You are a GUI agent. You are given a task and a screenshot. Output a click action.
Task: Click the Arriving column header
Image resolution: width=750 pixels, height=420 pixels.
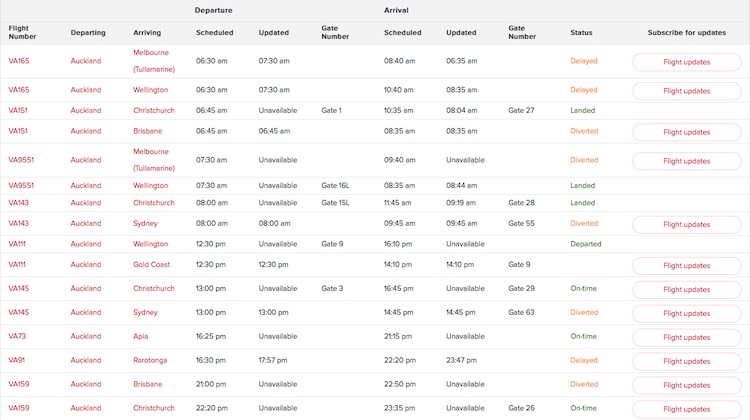(x=147, y=33)
